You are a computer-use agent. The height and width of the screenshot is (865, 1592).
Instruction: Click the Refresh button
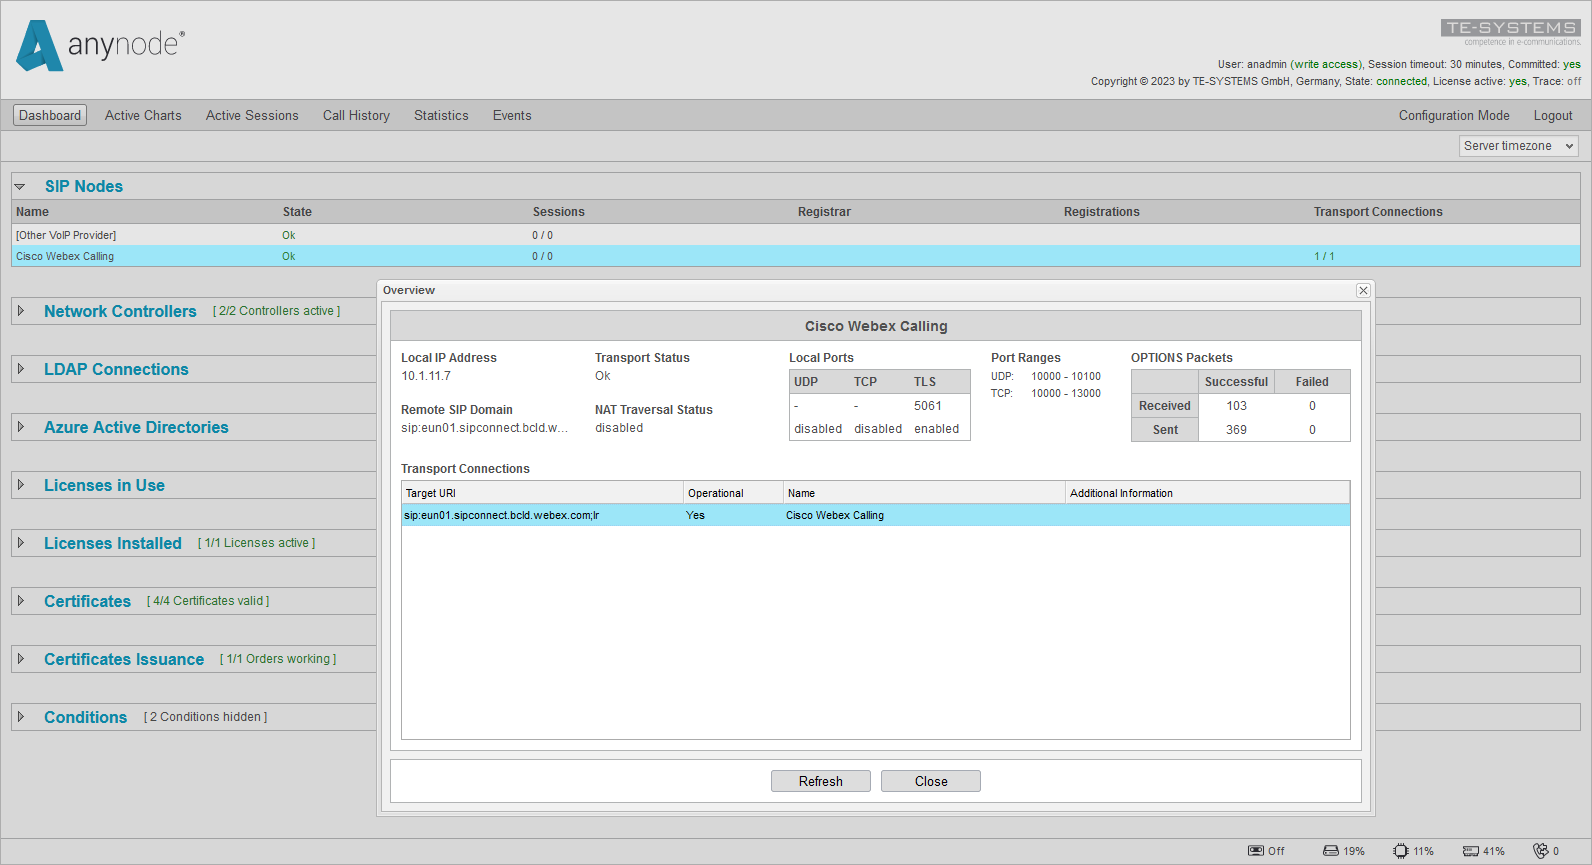coord(821,781)
